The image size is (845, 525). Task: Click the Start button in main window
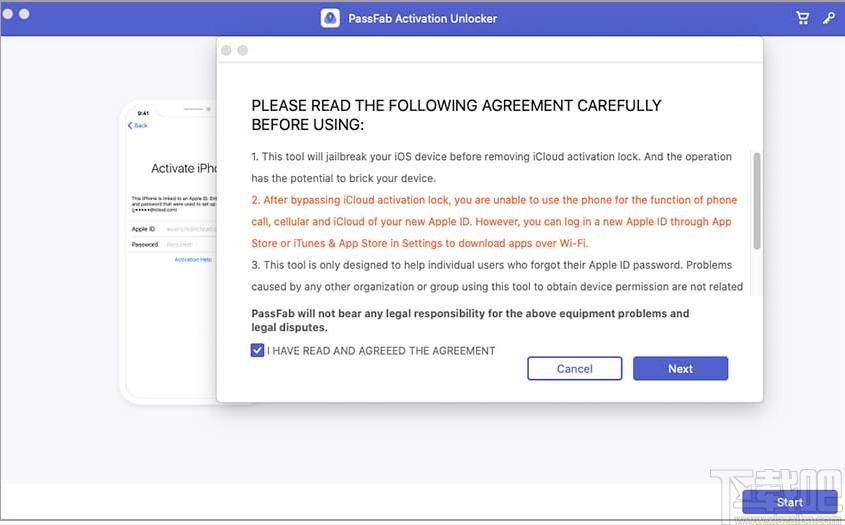click(x=789, y=502)
